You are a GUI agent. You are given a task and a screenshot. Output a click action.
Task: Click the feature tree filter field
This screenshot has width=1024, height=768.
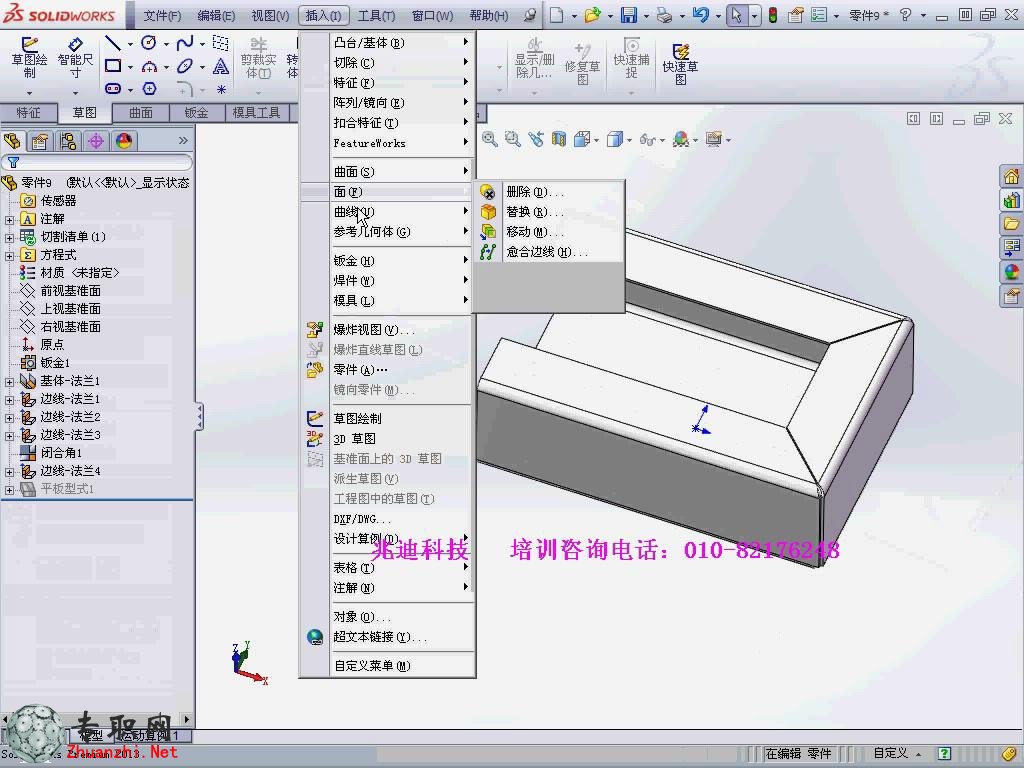(97, 162)
